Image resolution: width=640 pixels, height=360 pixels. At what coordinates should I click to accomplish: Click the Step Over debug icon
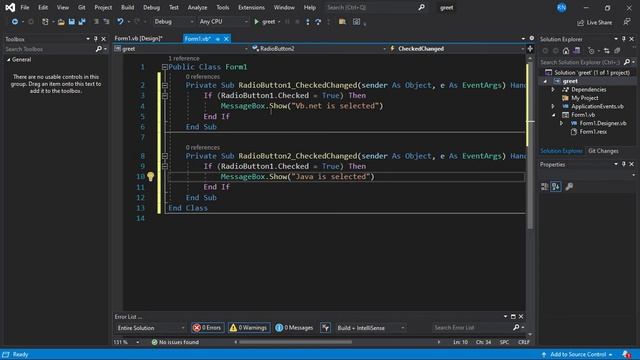coord(318,22)
